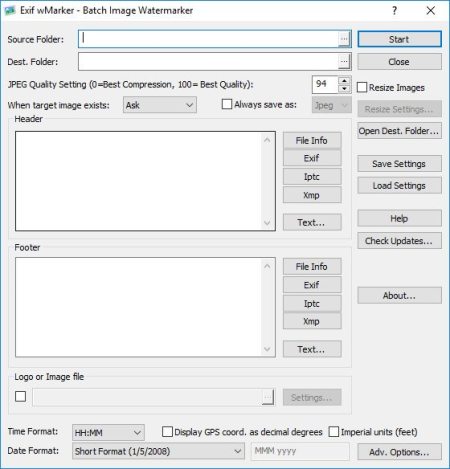
Task: Open the When target image exists dropdown
Action: pos(160,105)
